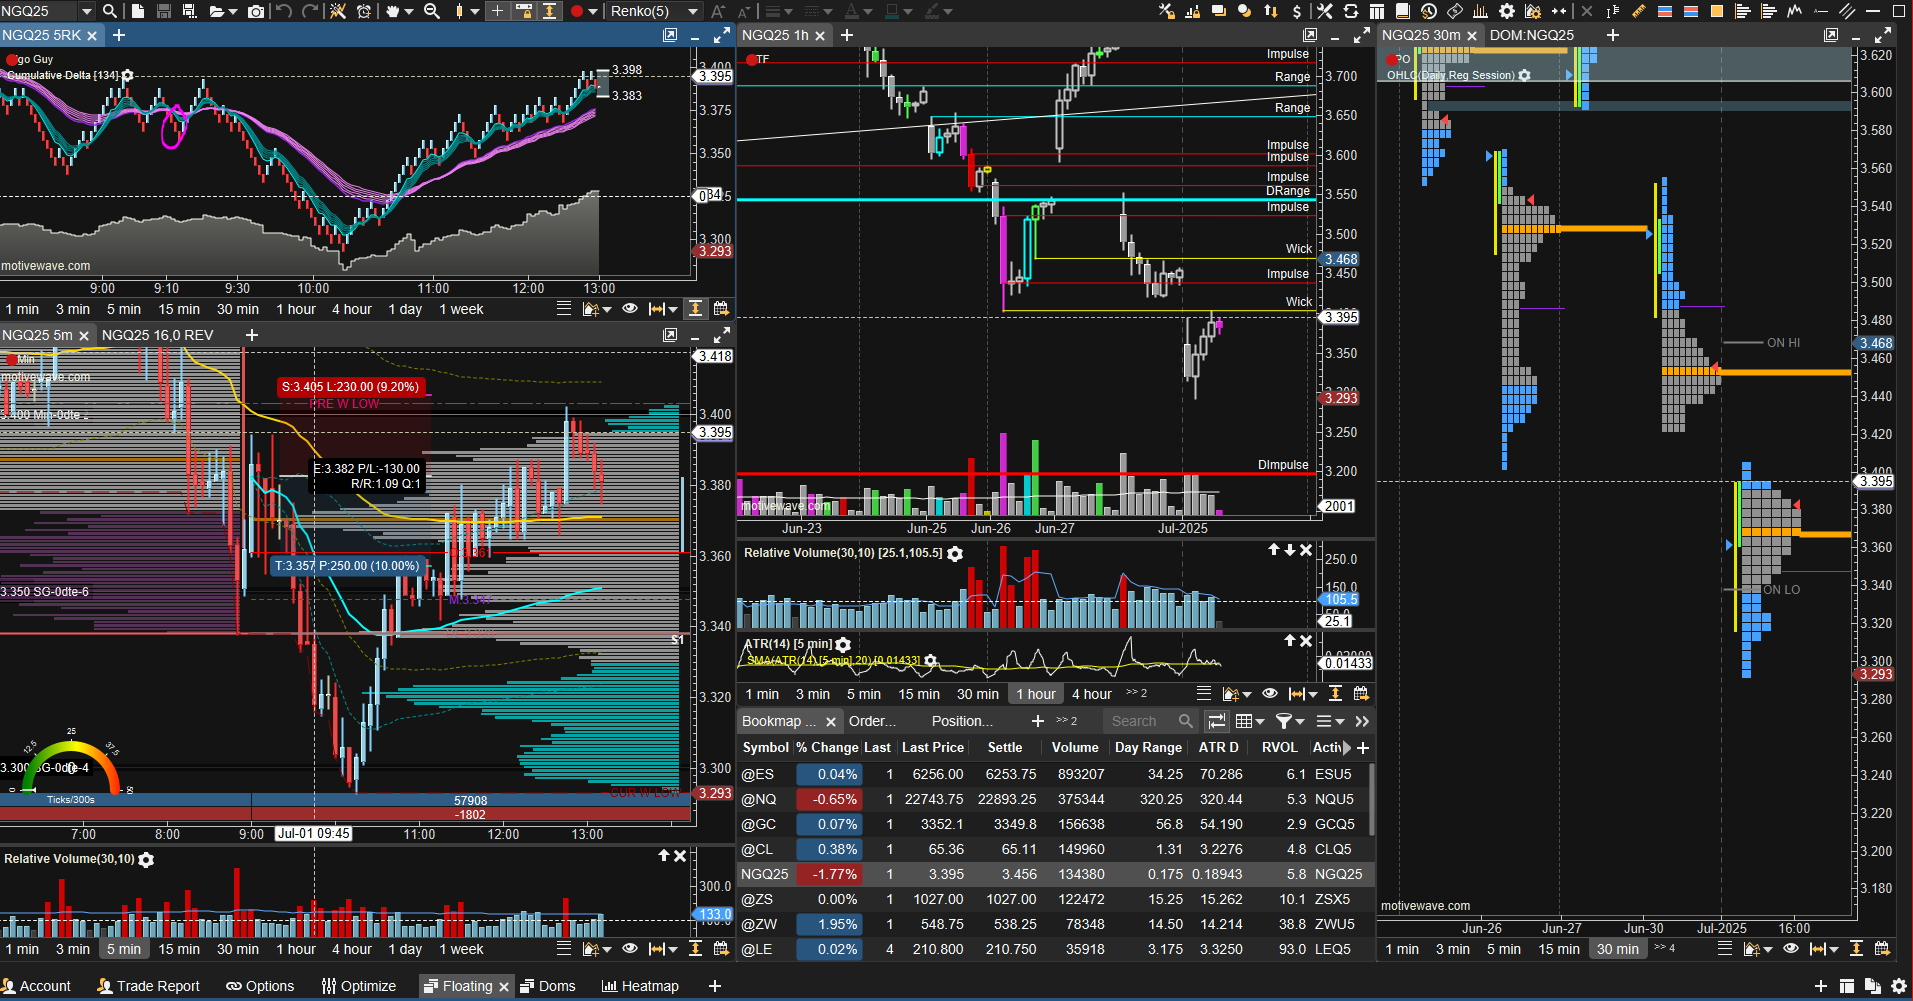This screenshot has height=1001, width=1913.
Task: Click the dollar sign icon in the toolbar
Action: 1297,11
